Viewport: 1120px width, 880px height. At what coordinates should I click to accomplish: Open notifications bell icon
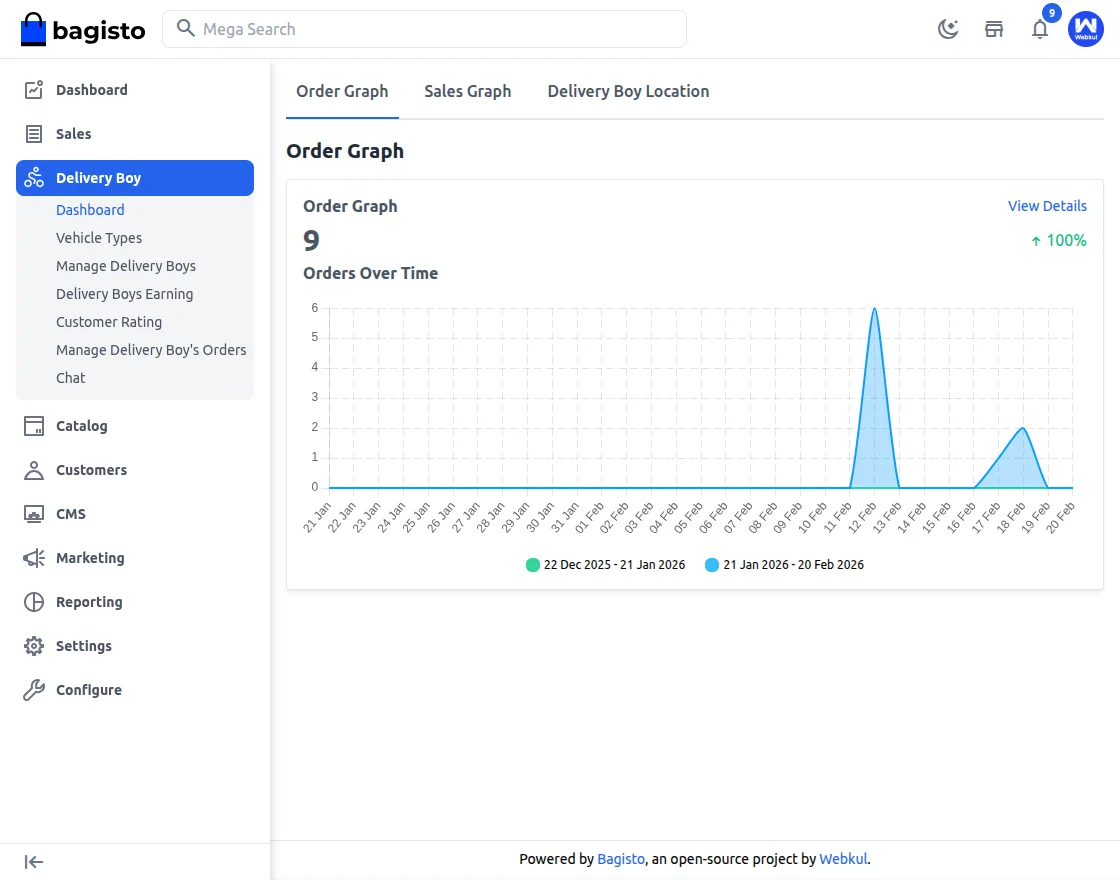click(x=1040, y=29)
